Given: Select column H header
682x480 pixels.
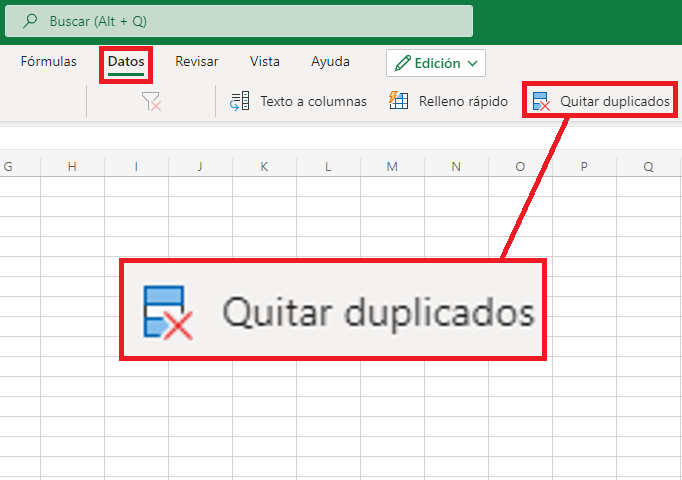Looking at the screenshot, I should point(72,167).
